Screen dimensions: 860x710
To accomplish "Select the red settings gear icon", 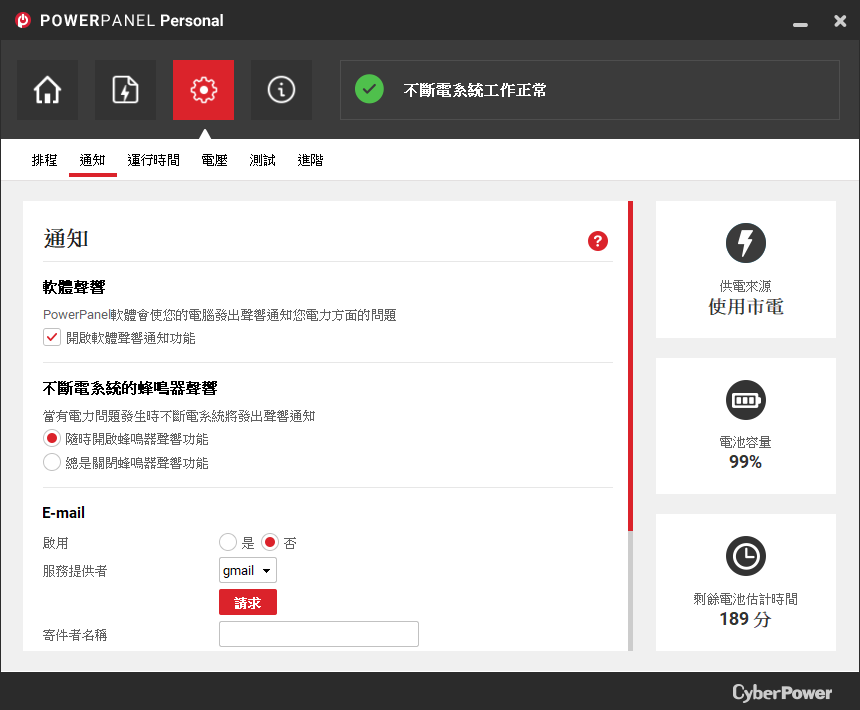I will click(x=203, y=90).
